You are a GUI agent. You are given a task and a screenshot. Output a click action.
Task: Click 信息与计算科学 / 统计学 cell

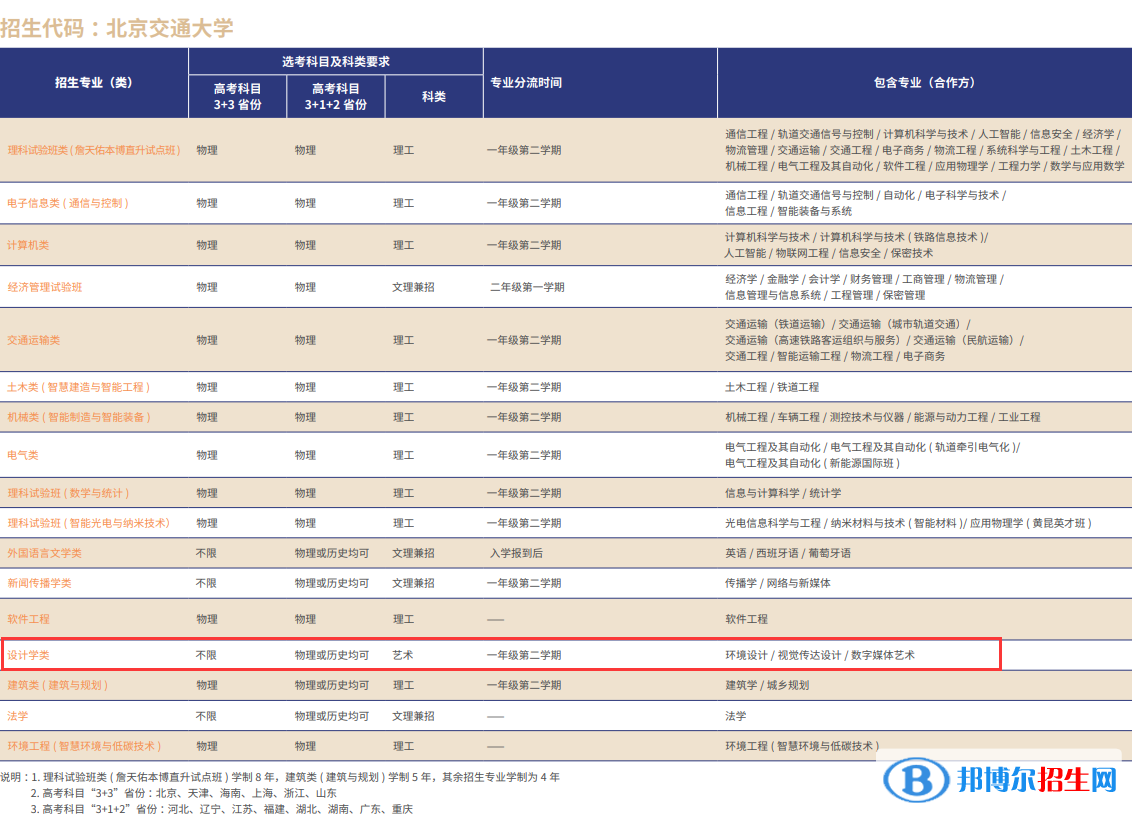click(x=783, y=493)
